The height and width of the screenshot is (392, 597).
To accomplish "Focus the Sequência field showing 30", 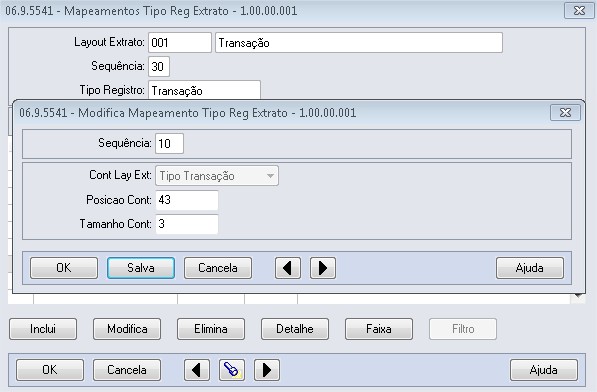I will tap(159, 67).
